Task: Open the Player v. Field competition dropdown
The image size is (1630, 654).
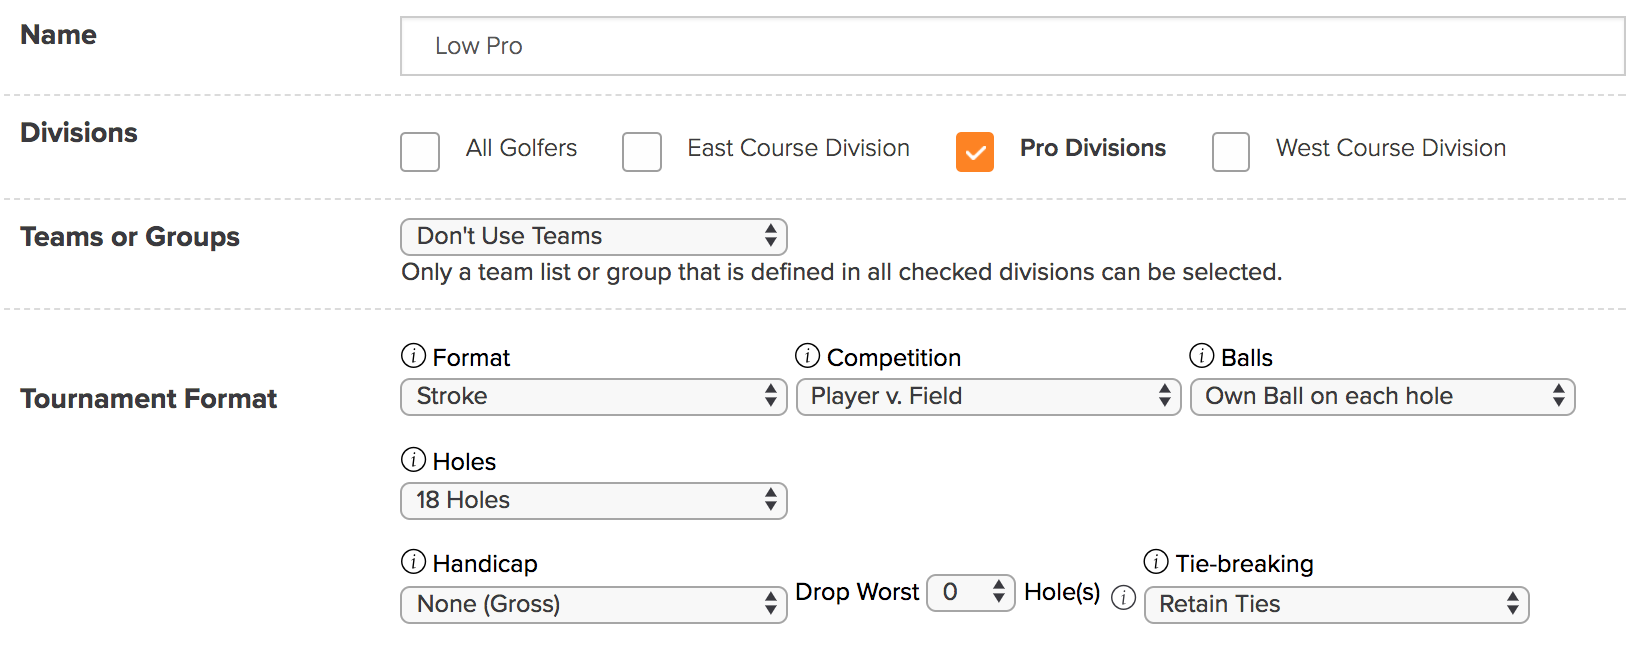Action: (x=989, y=397)
